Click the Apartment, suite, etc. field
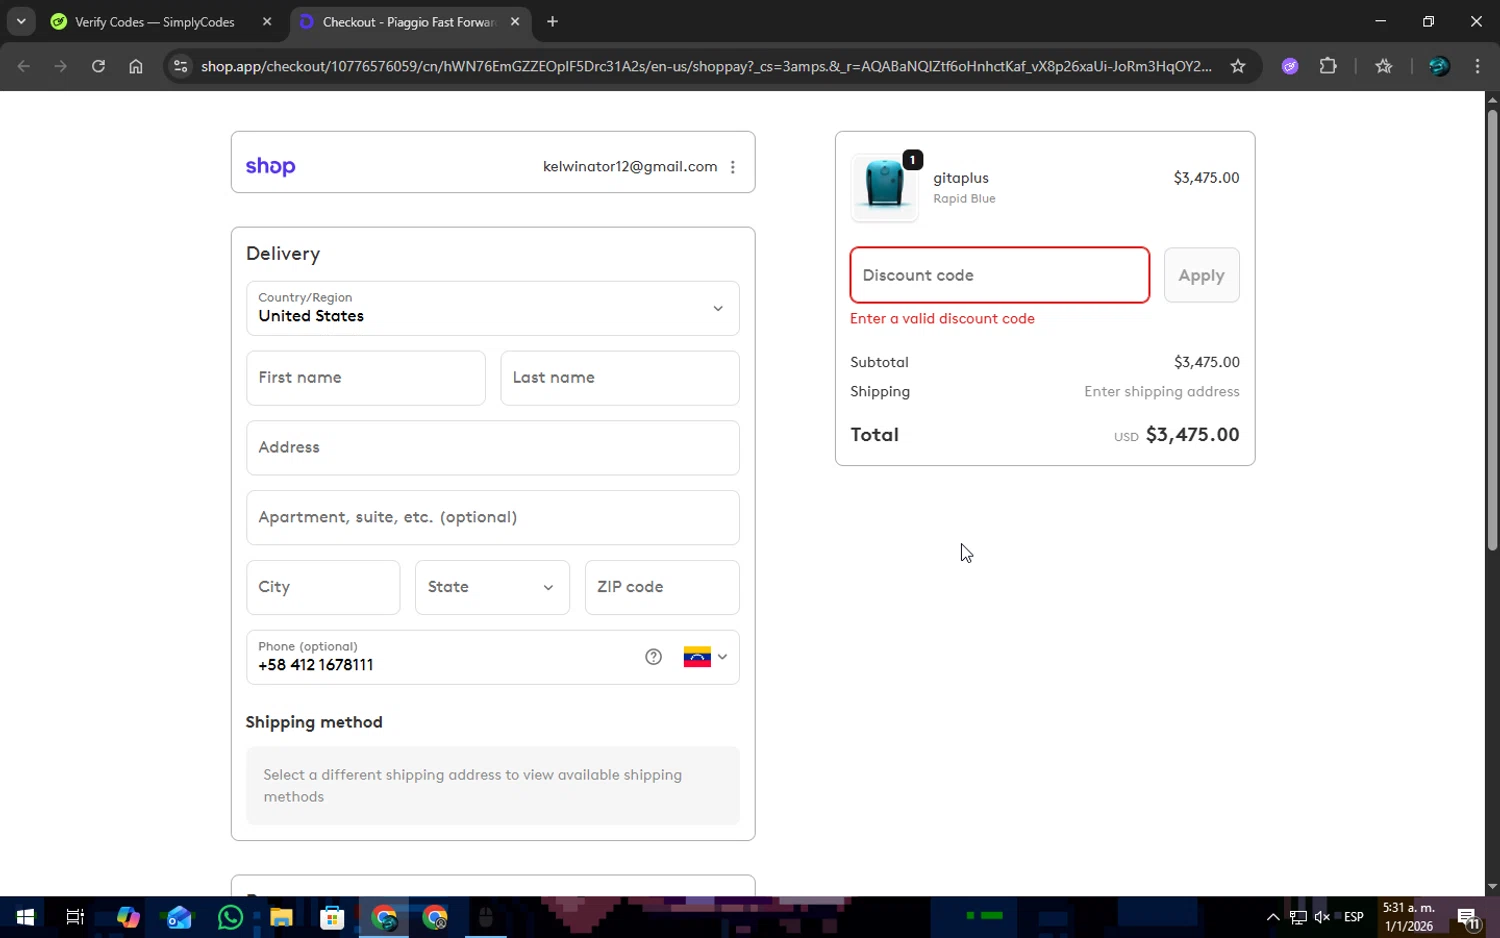 pos(493,518)
